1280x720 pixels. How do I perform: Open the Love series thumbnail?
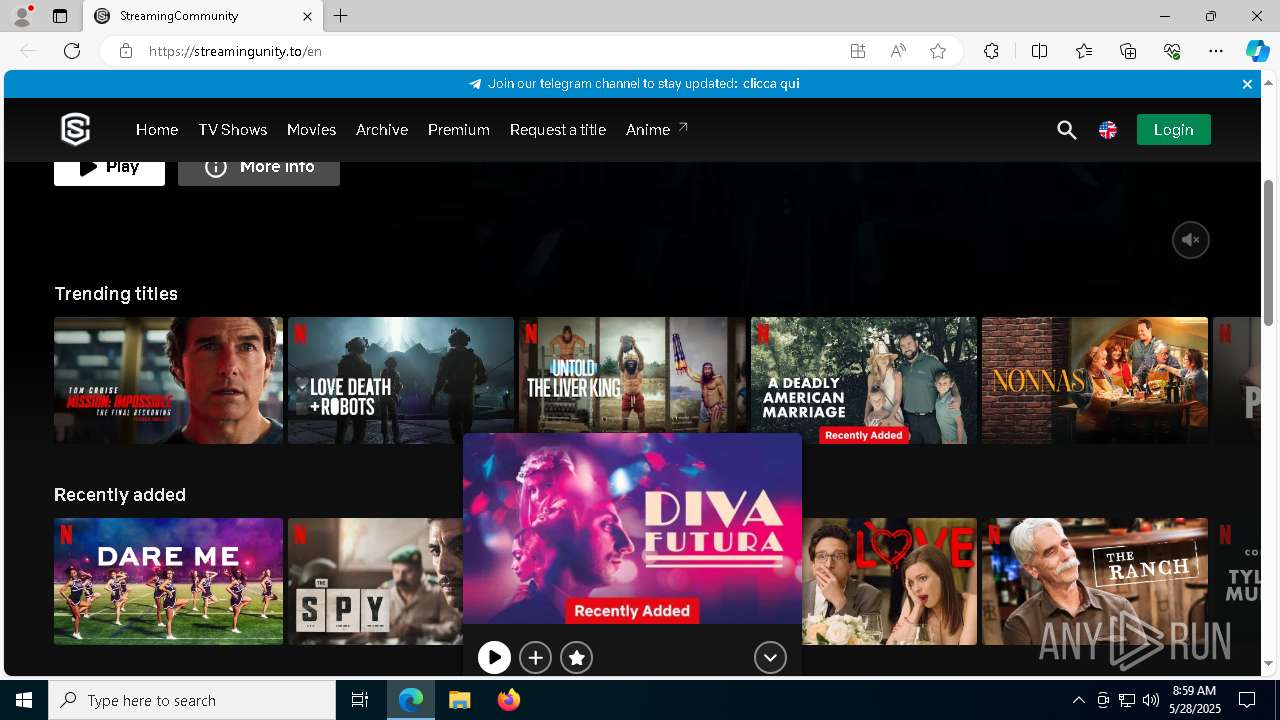[x=890, y=581]
